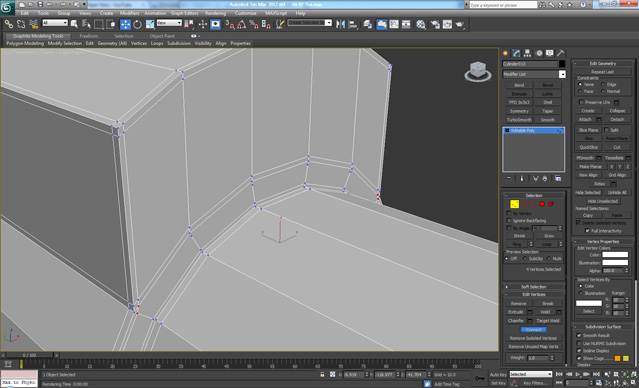
Task: Click the Collapse button
Action: tap(617, 111)
